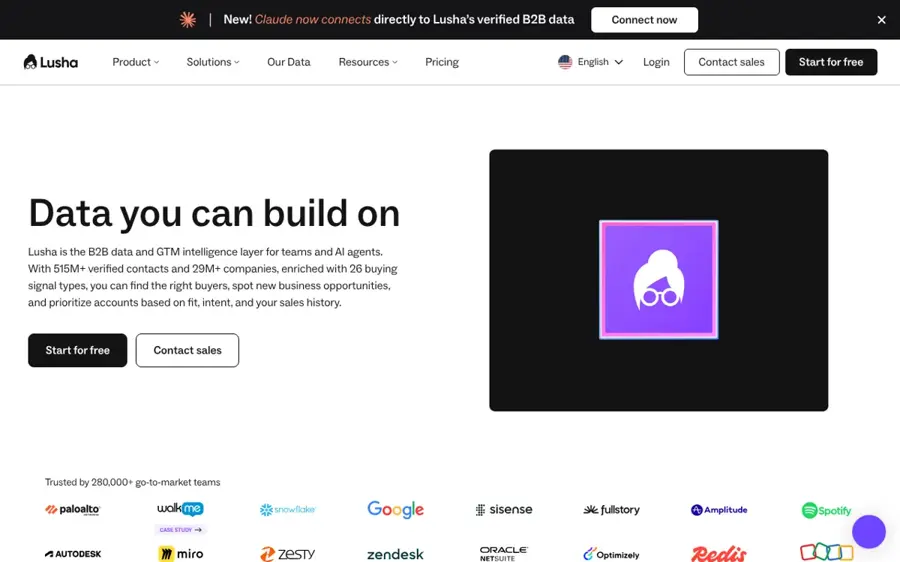Viewport: 900px width, 562px height.
Task: Expand the Resources menu
Action: click(368, 62)
